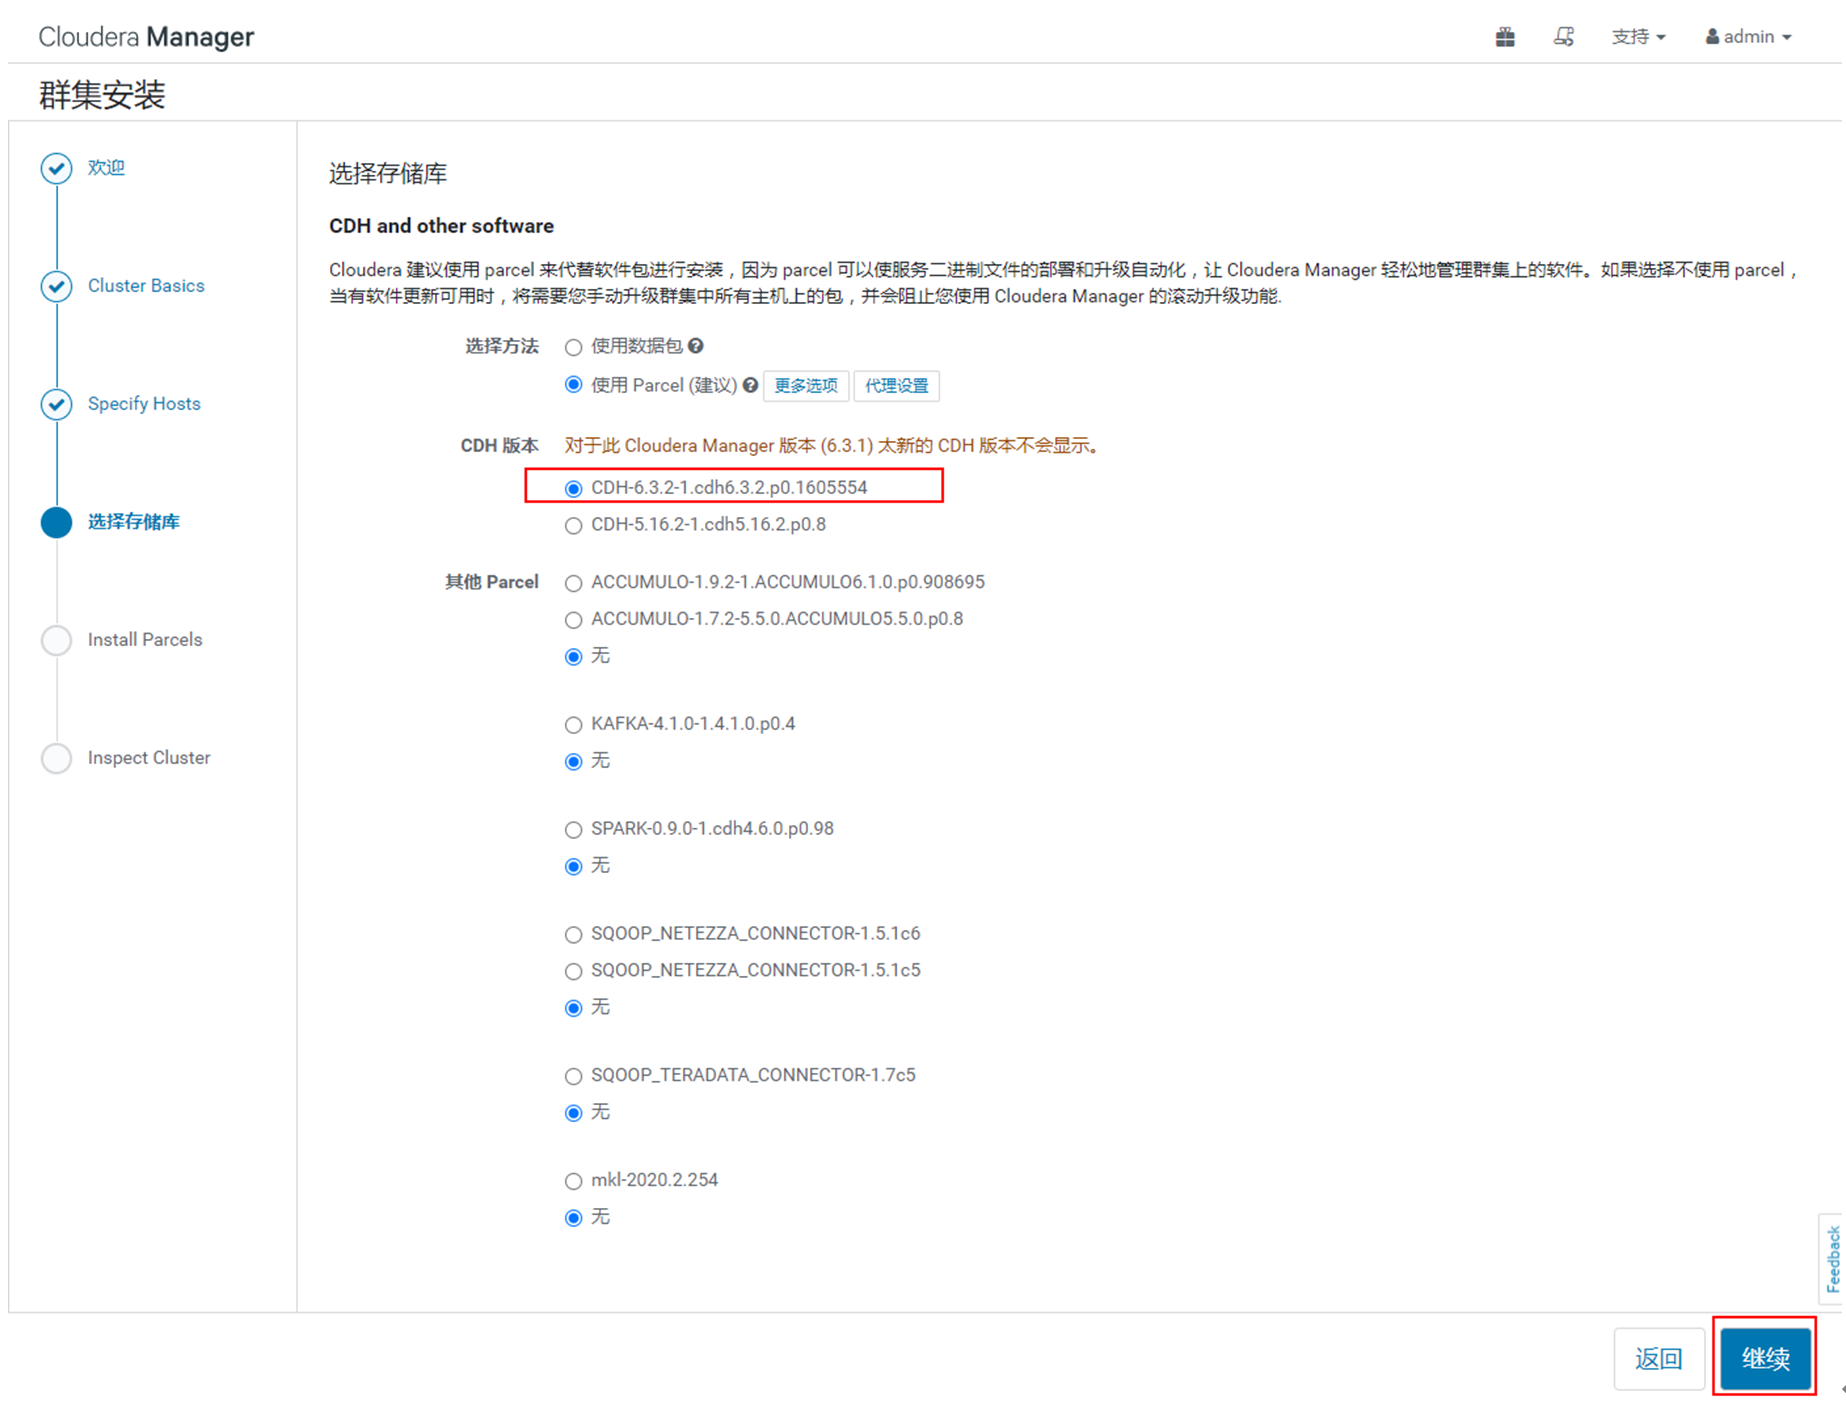
Task: Select KAFKA-4.1.0-1.4.1.0.p0.4 parcel
Action: tap(573, 725)
